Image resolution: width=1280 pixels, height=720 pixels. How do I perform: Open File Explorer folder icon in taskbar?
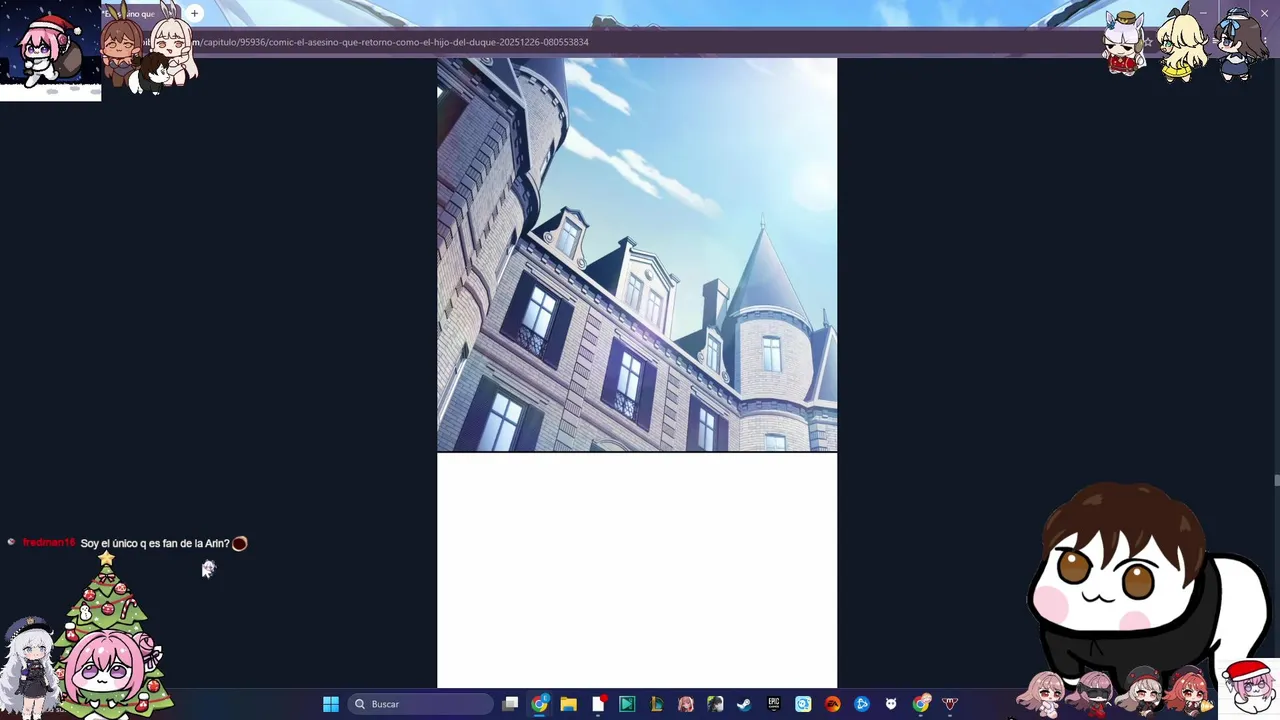coord(568,704)
